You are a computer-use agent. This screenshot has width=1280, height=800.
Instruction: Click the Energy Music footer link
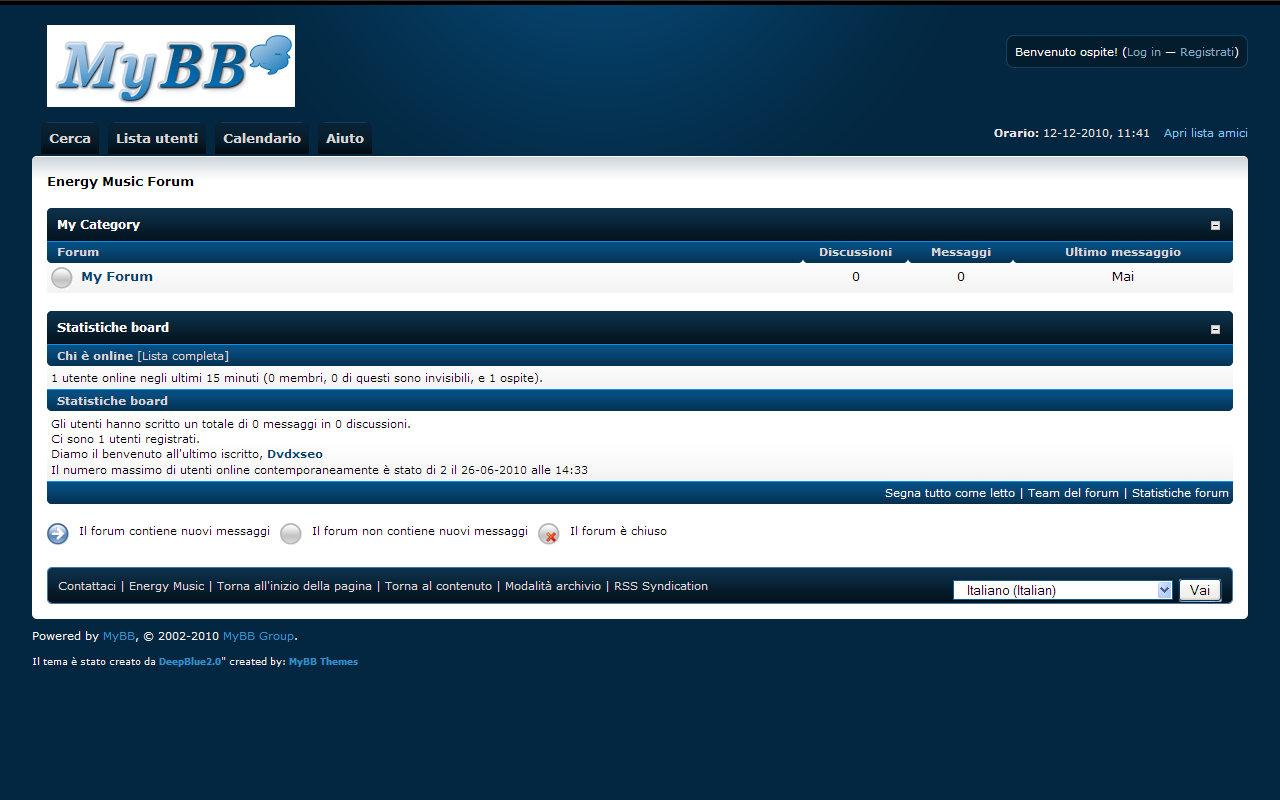[166, 586]
